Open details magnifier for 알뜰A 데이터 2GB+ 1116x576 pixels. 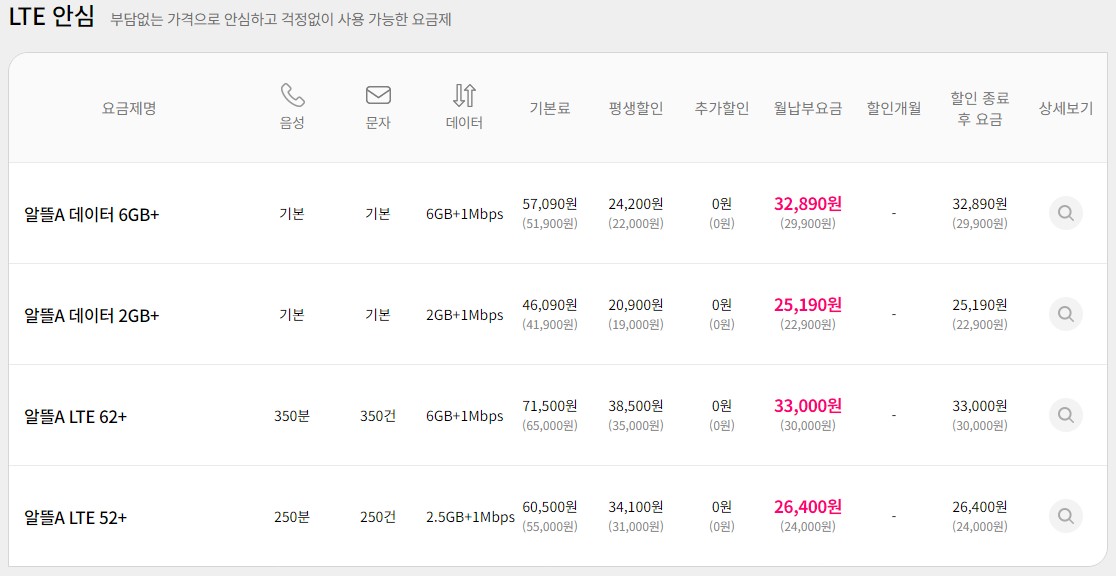point(1065,314)
